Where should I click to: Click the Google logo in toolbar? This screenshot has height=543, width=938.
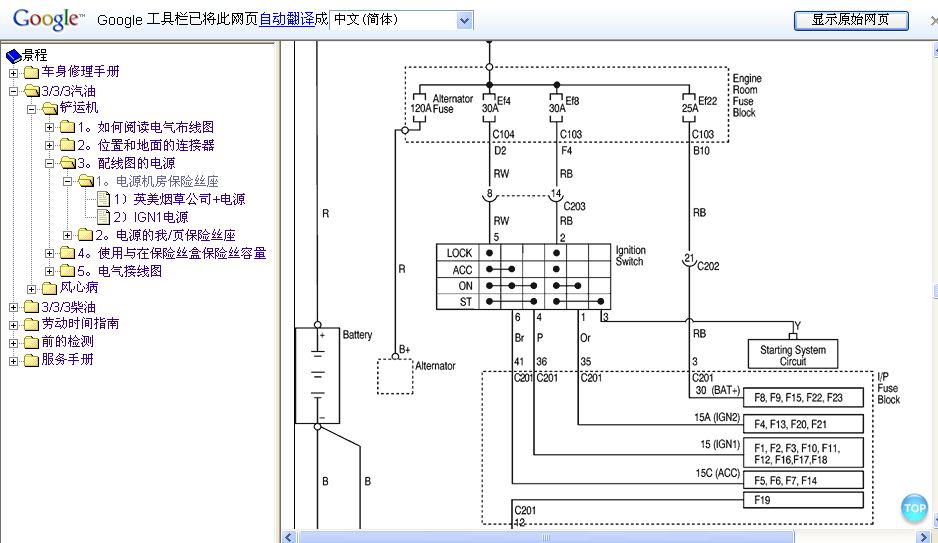pyautogui.click(x=46, y=19)
